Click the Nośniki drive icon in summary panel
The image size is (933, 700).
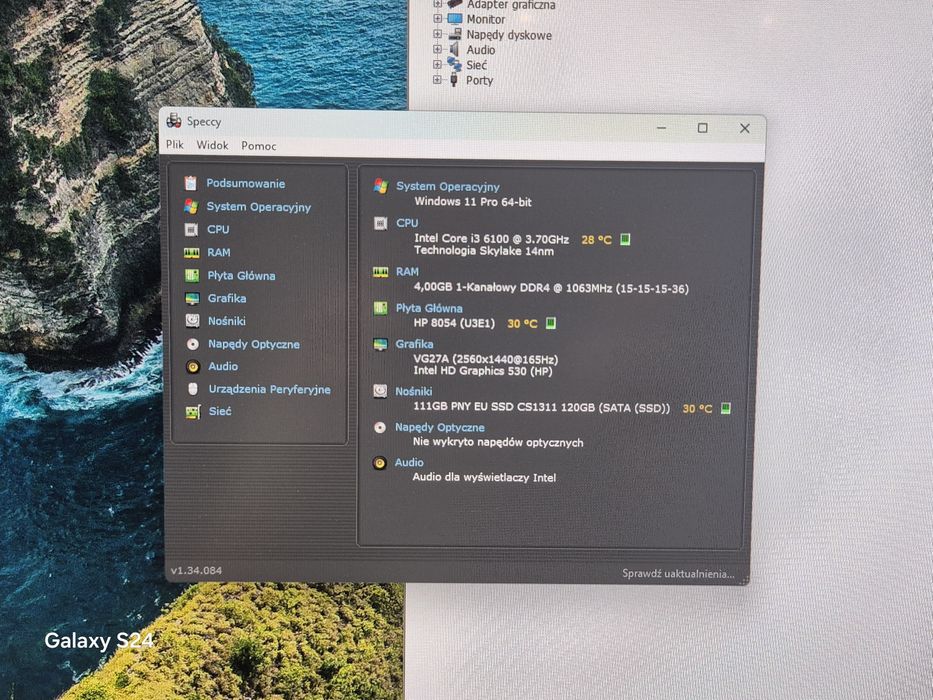tap(380, 391)
